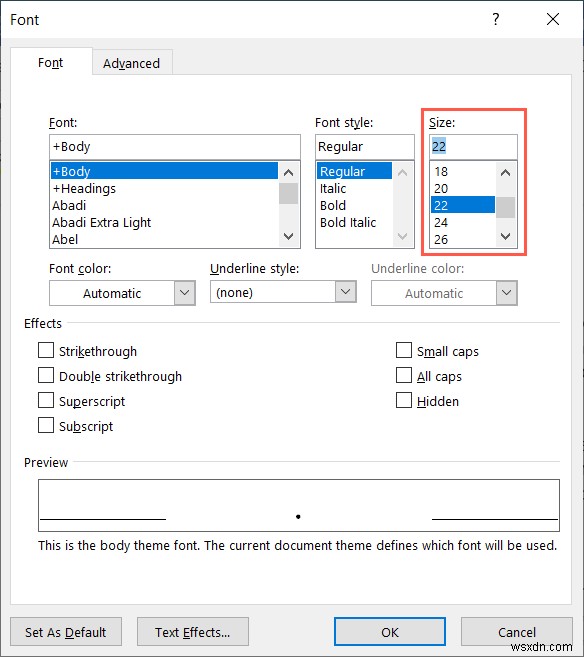Screen dimensions: 584x657
Task: Choose Abadi font from the list
Action: 164,205
